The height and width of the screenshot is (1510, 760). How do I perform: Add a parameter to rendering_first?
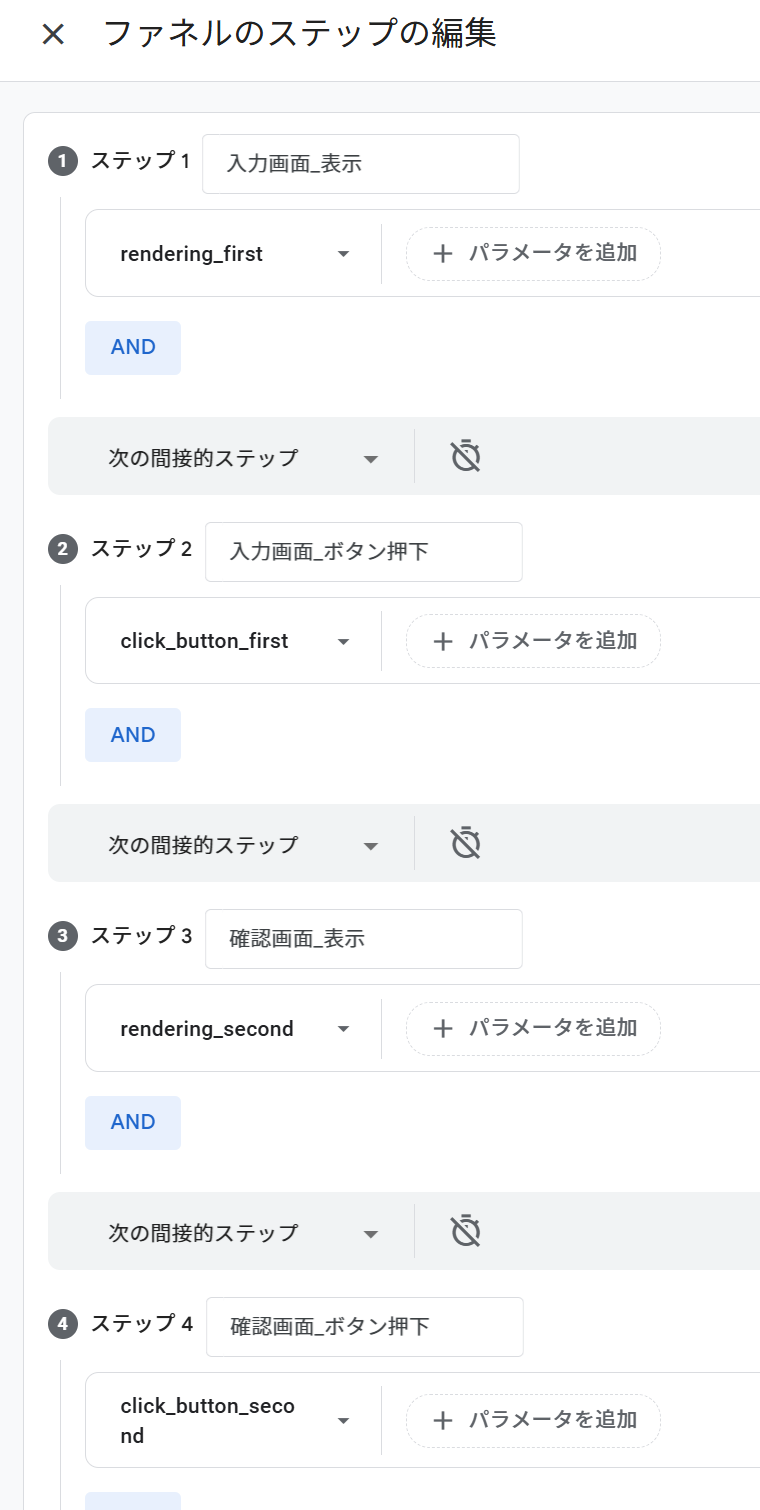coord(533,253)
